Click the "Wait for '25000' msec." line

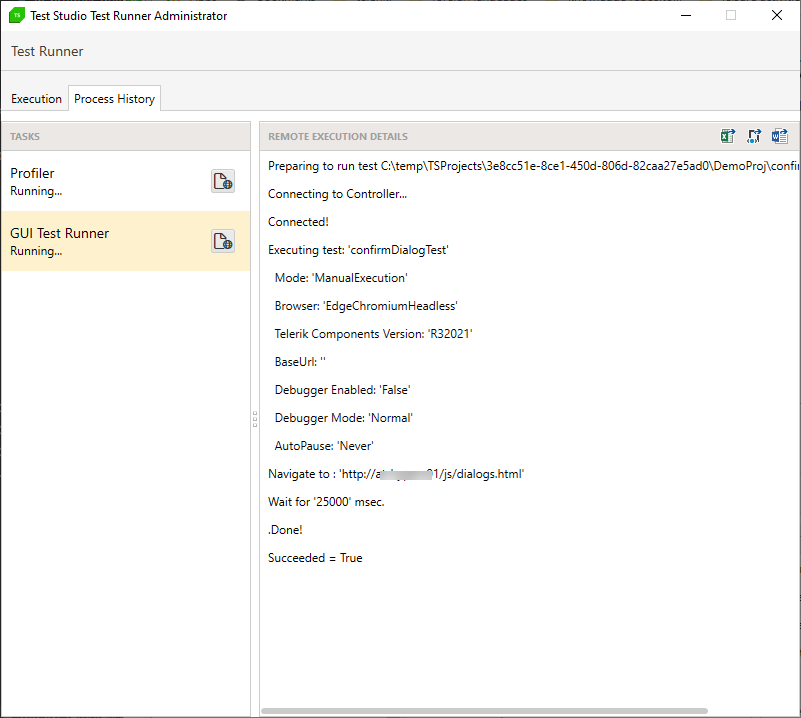click(x=326, y=502)
